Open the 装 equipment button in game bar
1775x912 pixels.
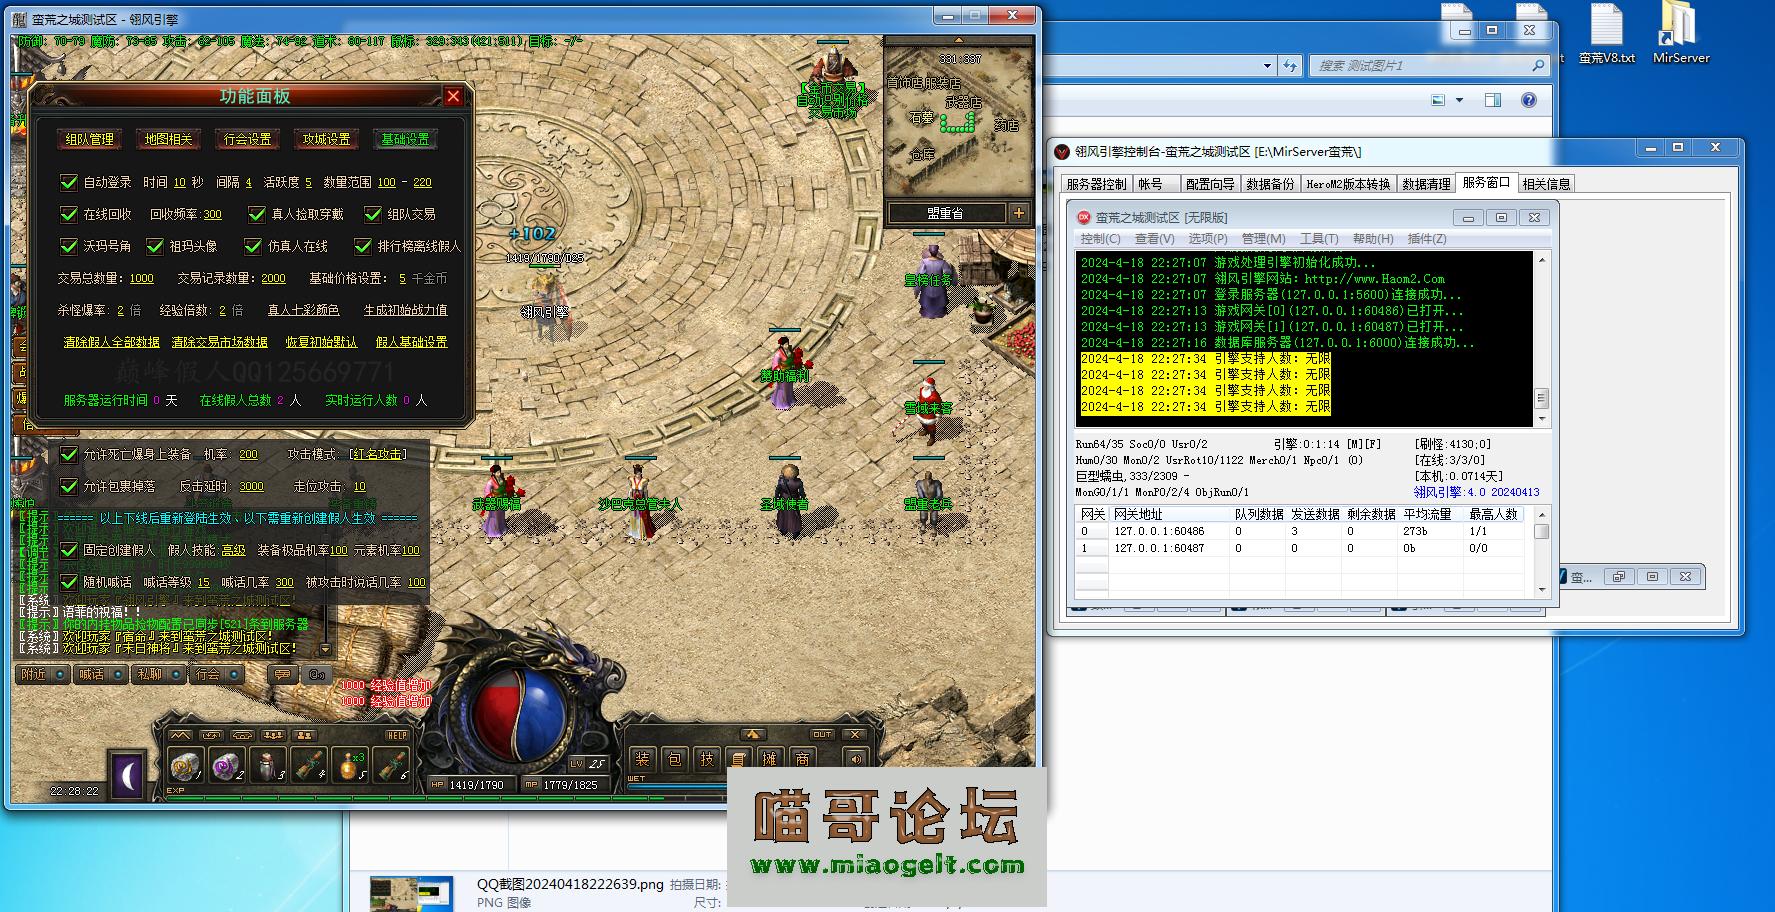tap(642, 759)
